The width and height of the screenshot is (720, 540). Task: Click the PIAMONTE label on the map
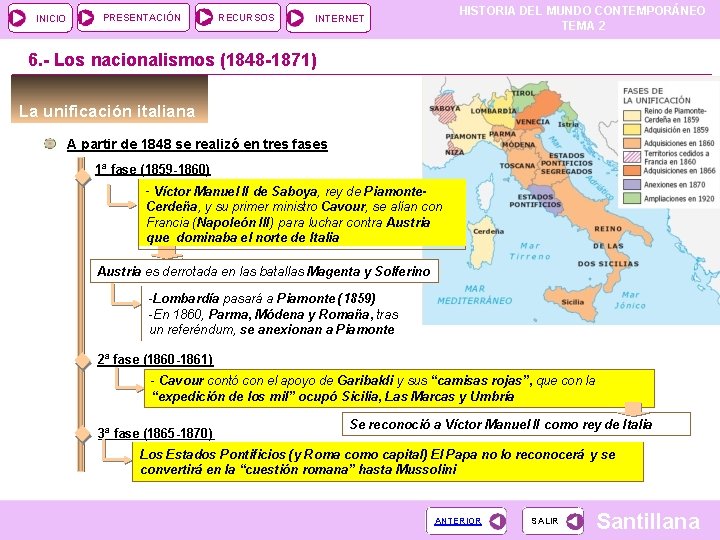coord(466,136)
